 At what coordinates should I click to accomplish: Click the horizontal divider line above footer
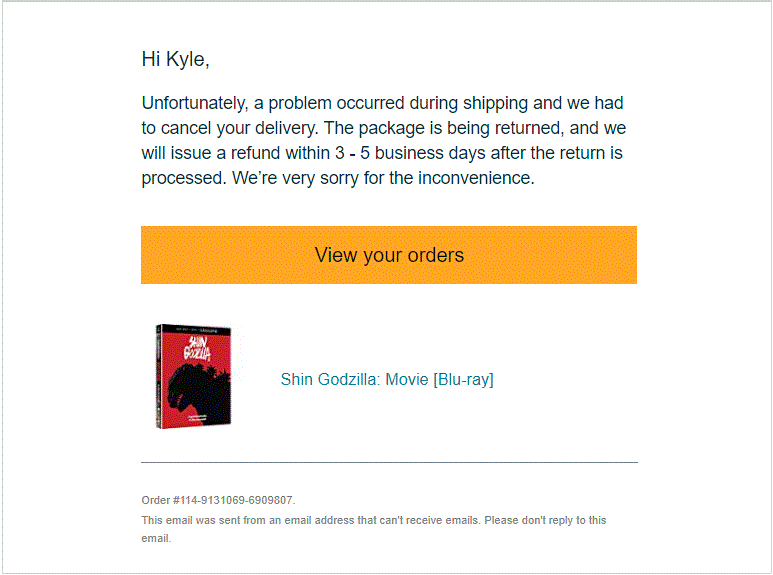(x=389, y=462)
